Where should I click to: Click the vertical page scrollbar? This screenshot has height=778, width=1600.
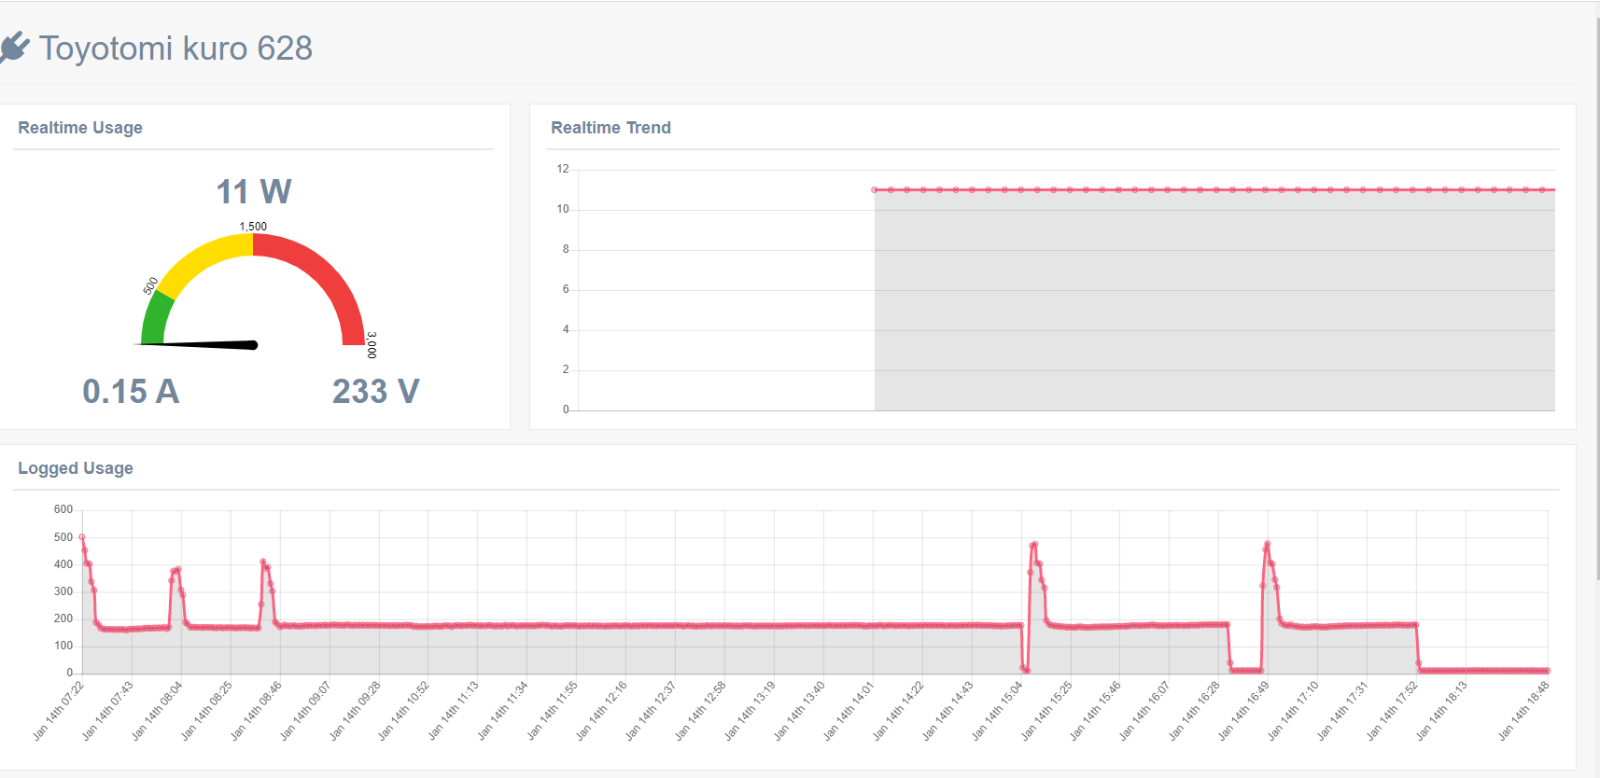point(1596,300)
